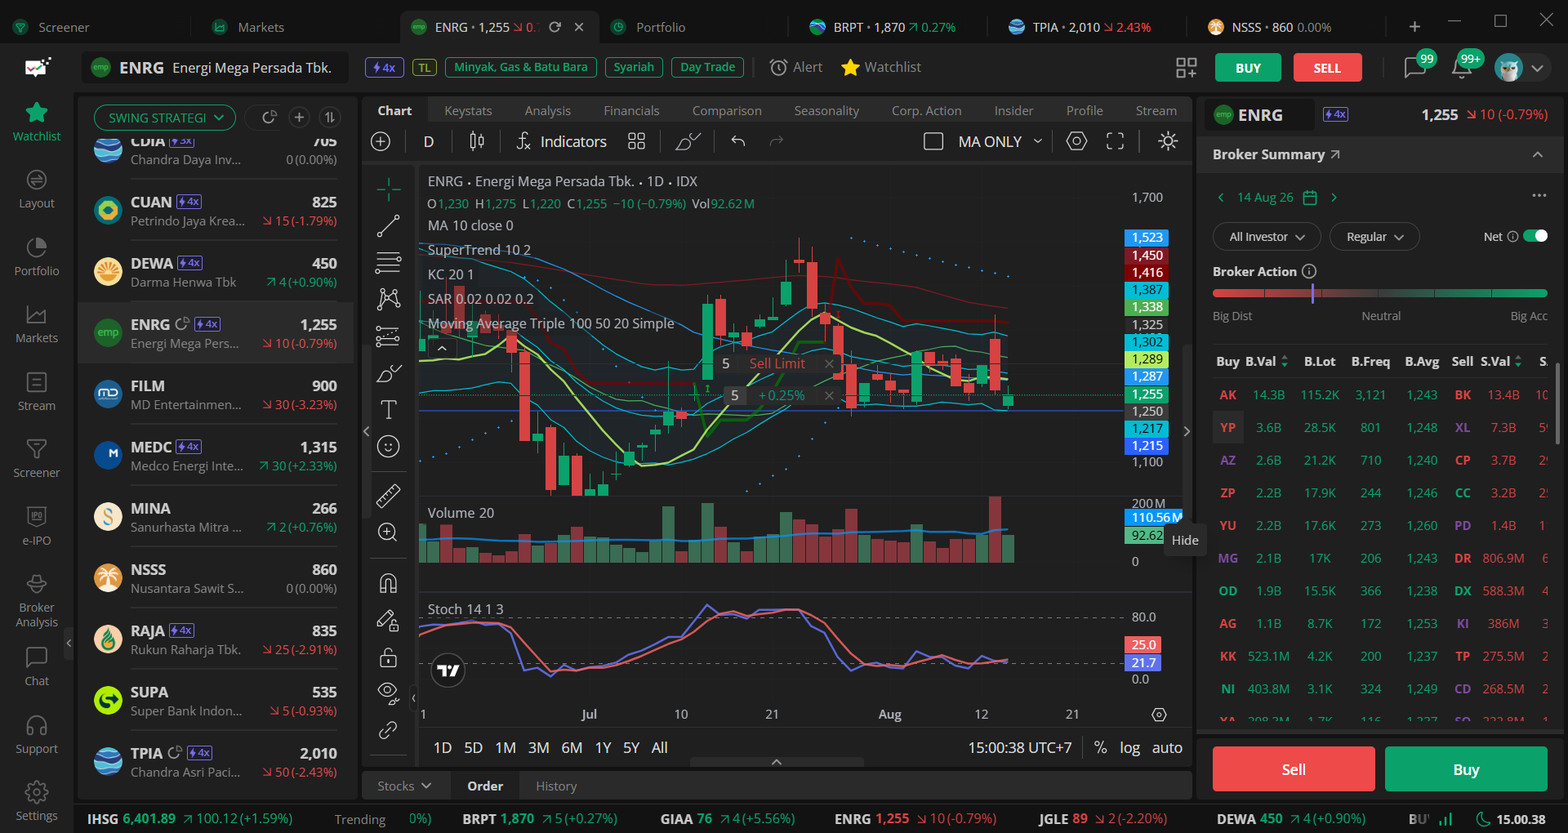
Task: Open the Fibonacci retracement tool
Action: point(388,263)
